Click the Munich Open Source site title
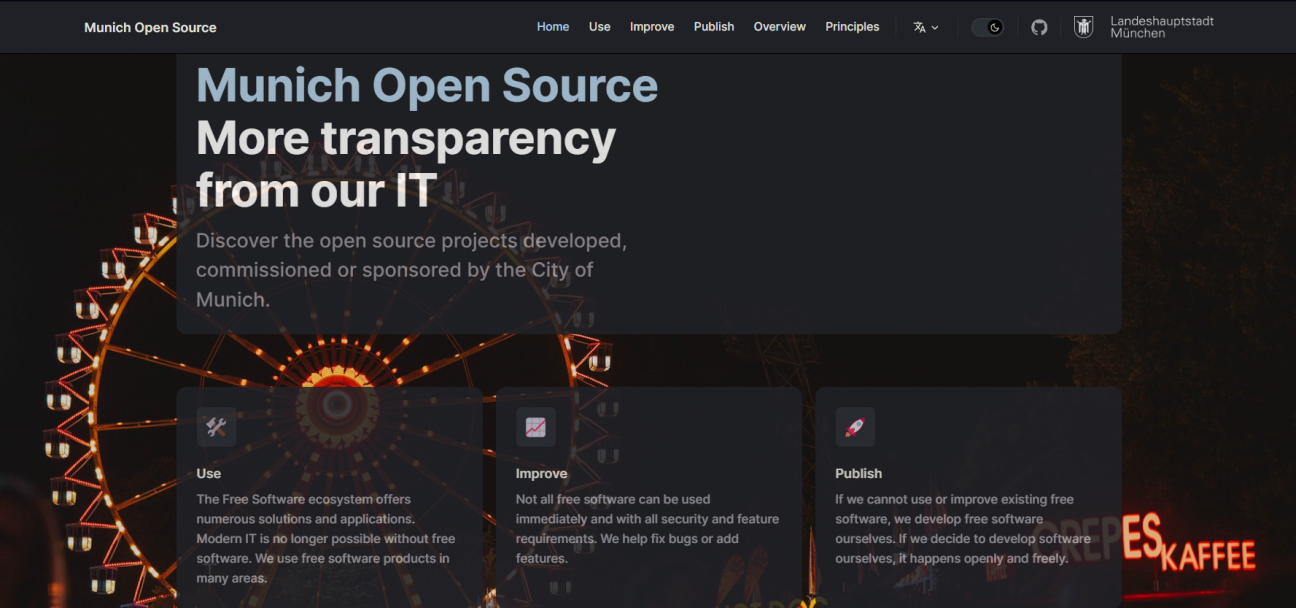 point(150,27)
